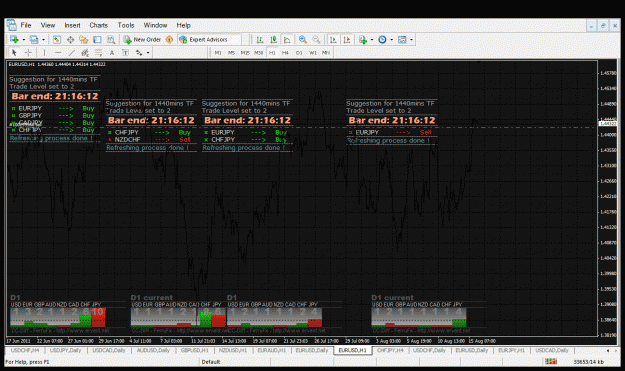This screenshot has width=625, height=371.
Task: Open the Navigator panel icon
Action: [x=83, y=39]
